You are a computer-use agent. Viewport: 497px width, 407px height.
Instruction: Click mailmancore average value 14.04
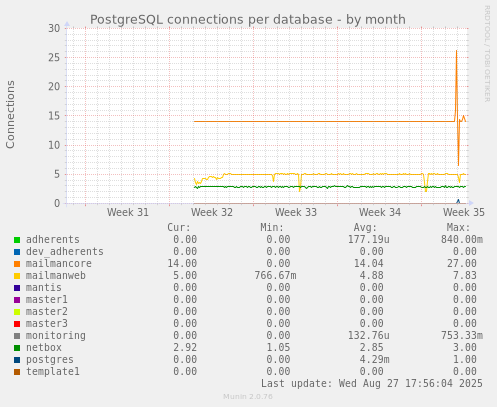369,263
